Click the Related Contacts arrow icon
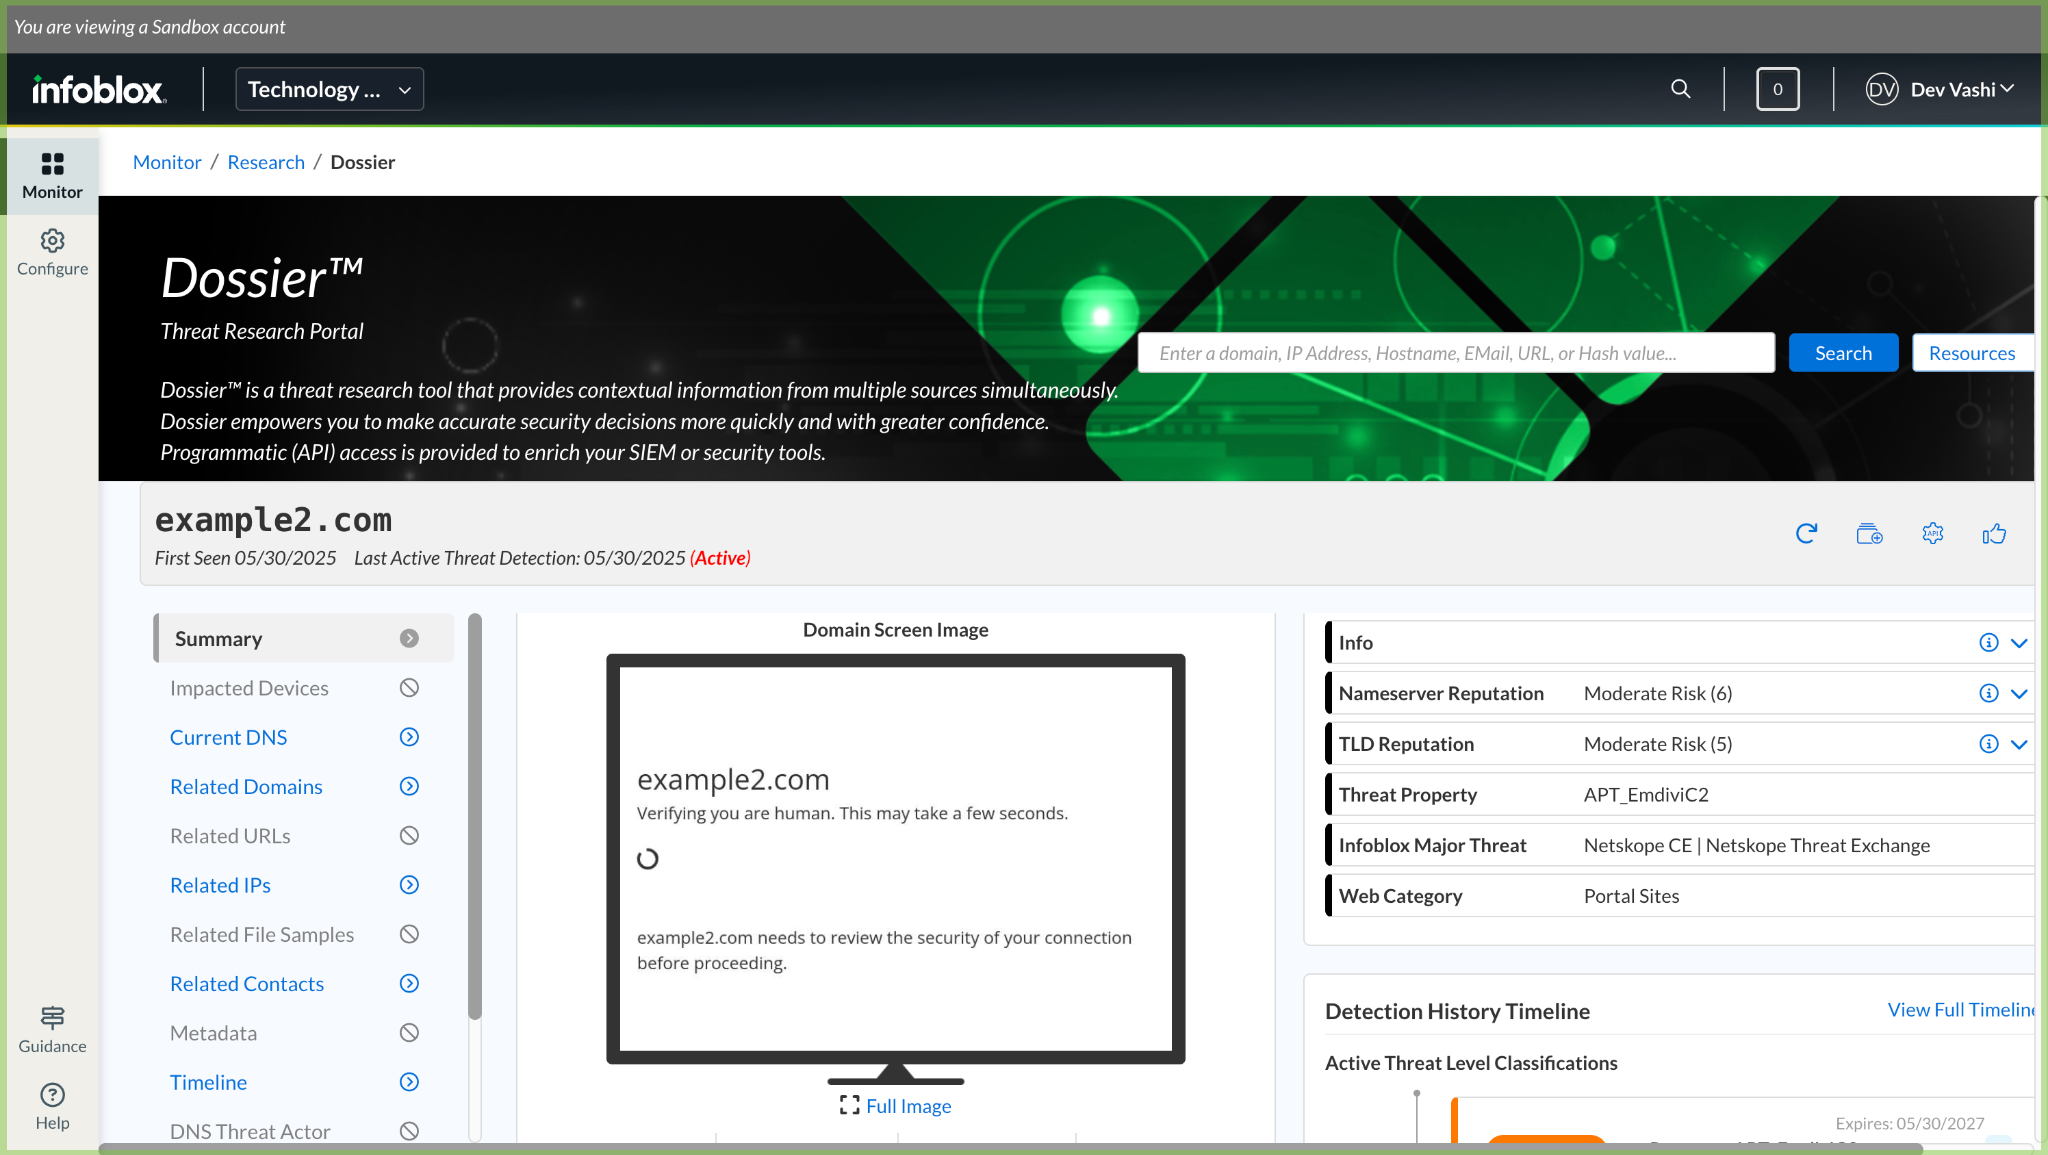Screen dimensions: 2048x1155 [x=409, y=984]
